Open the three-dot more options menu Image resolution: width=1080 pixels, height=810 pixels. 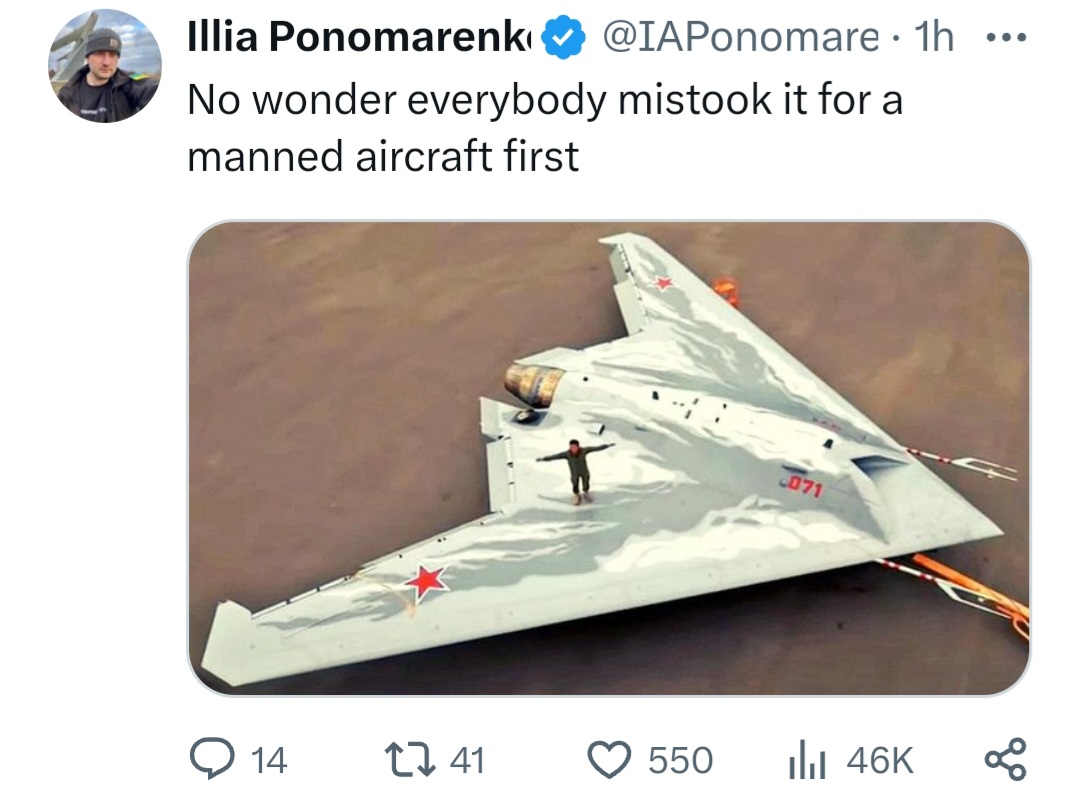[x=1006, y=37]
